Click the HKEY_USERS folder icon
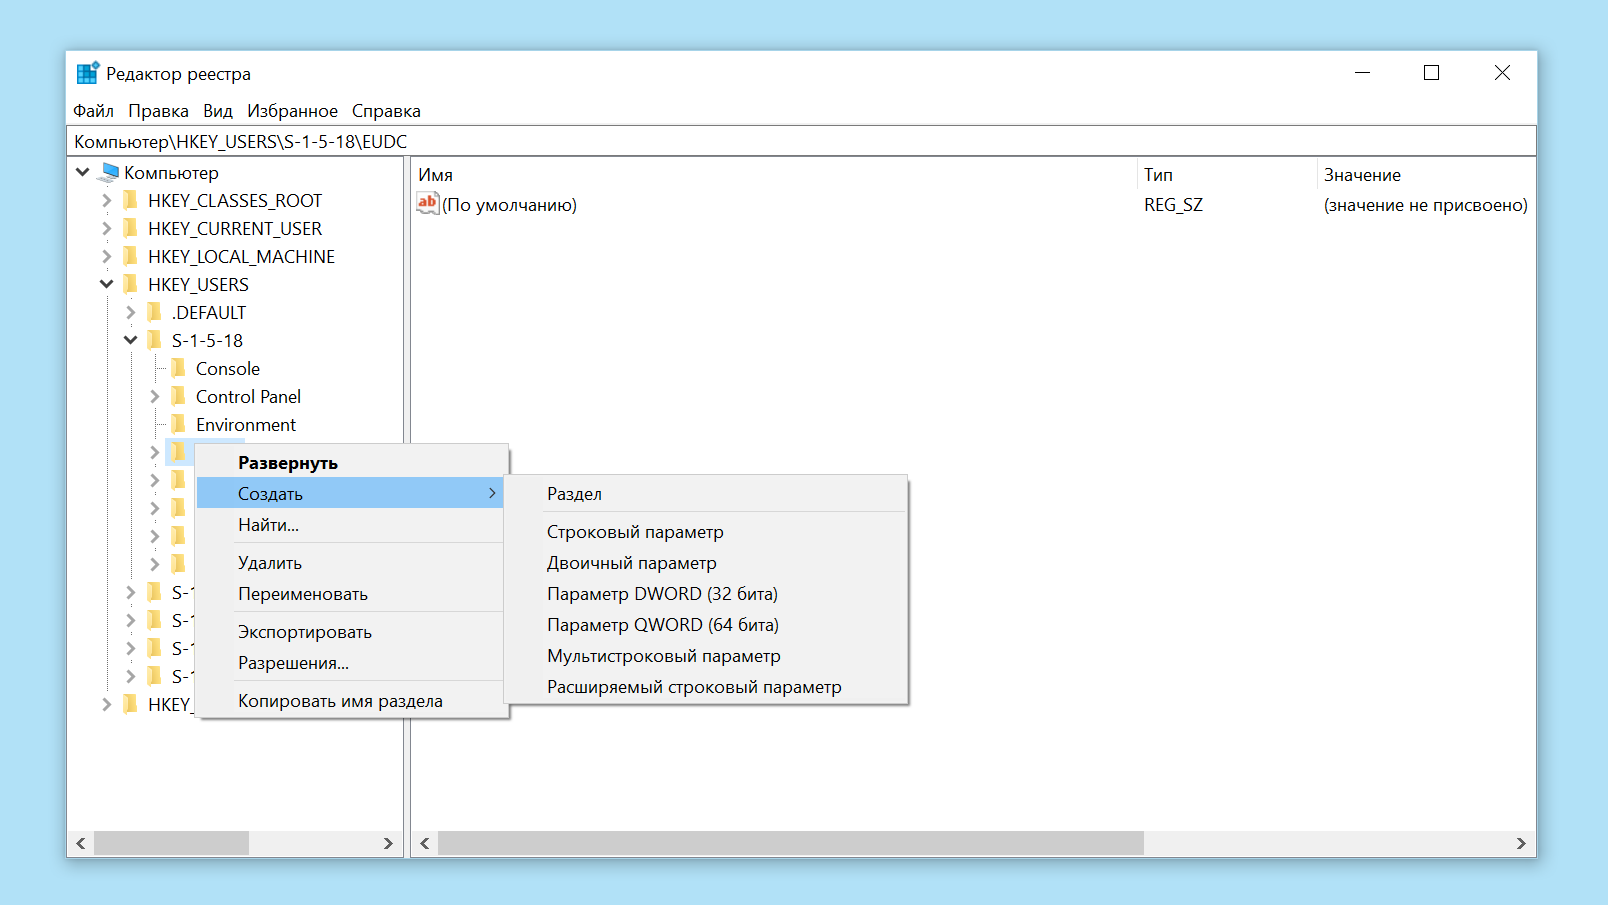This screenshot has height=905, width=1608. (131, 284)
